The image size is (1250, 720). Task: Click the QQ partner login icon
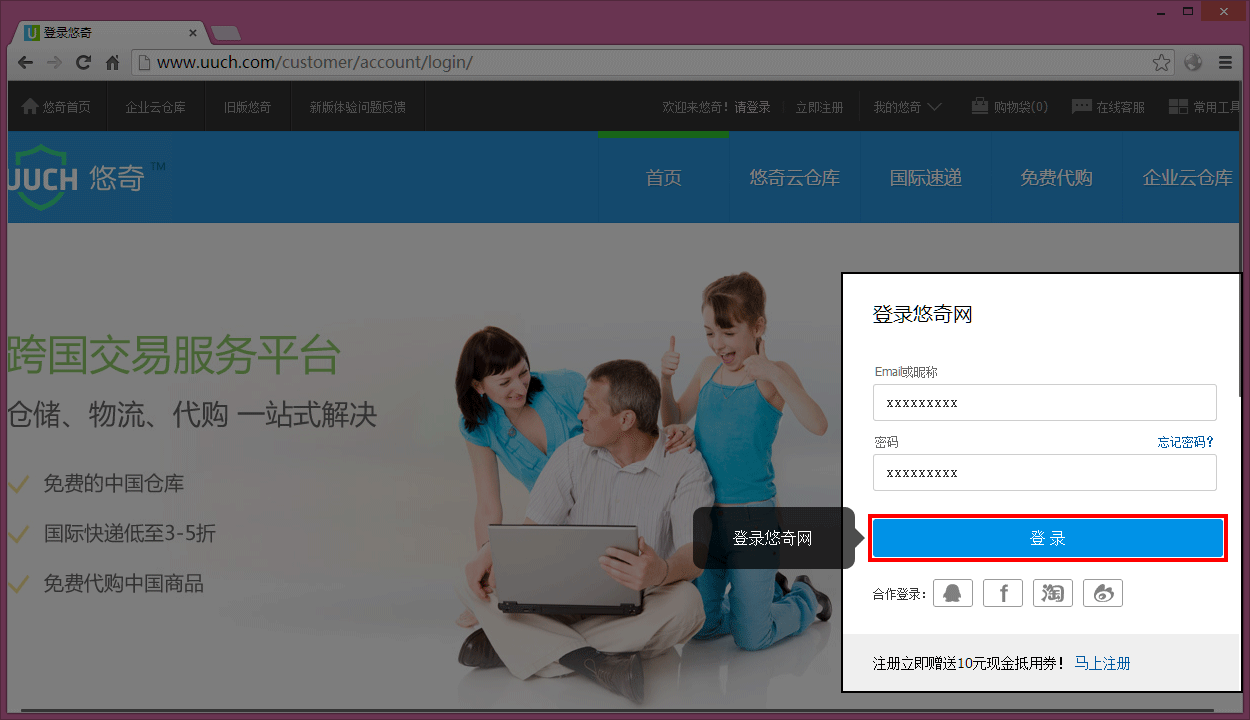point(953,593)
